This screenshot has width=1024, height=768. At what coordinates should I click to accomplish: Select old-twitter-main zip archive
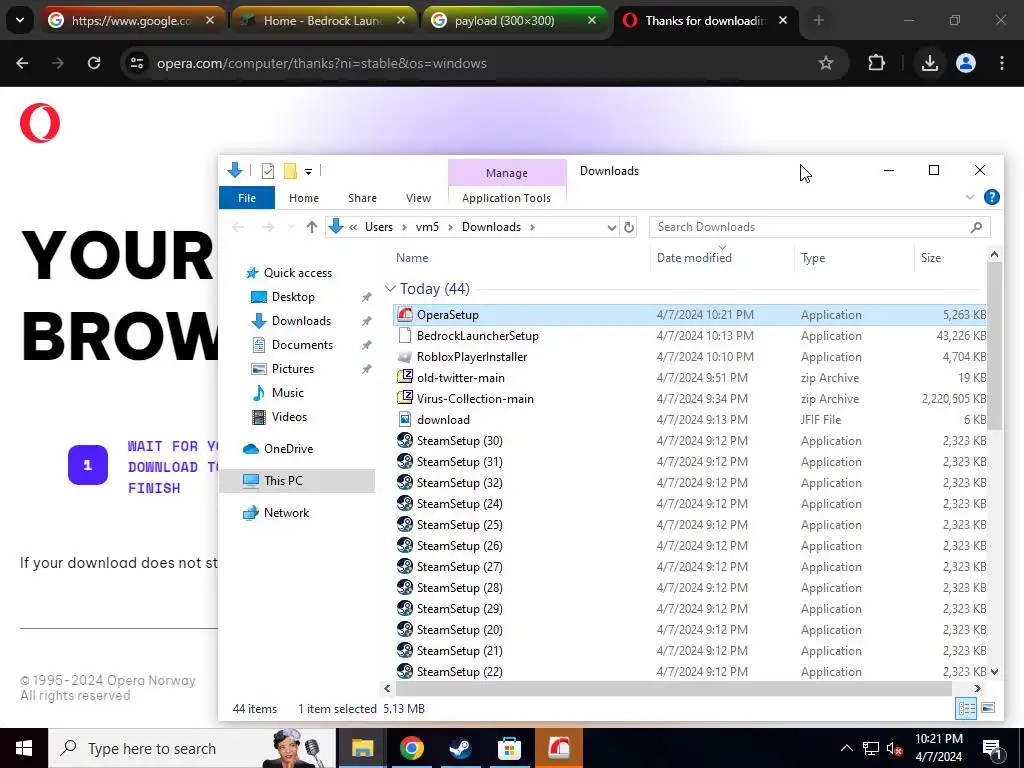[690, 377]
